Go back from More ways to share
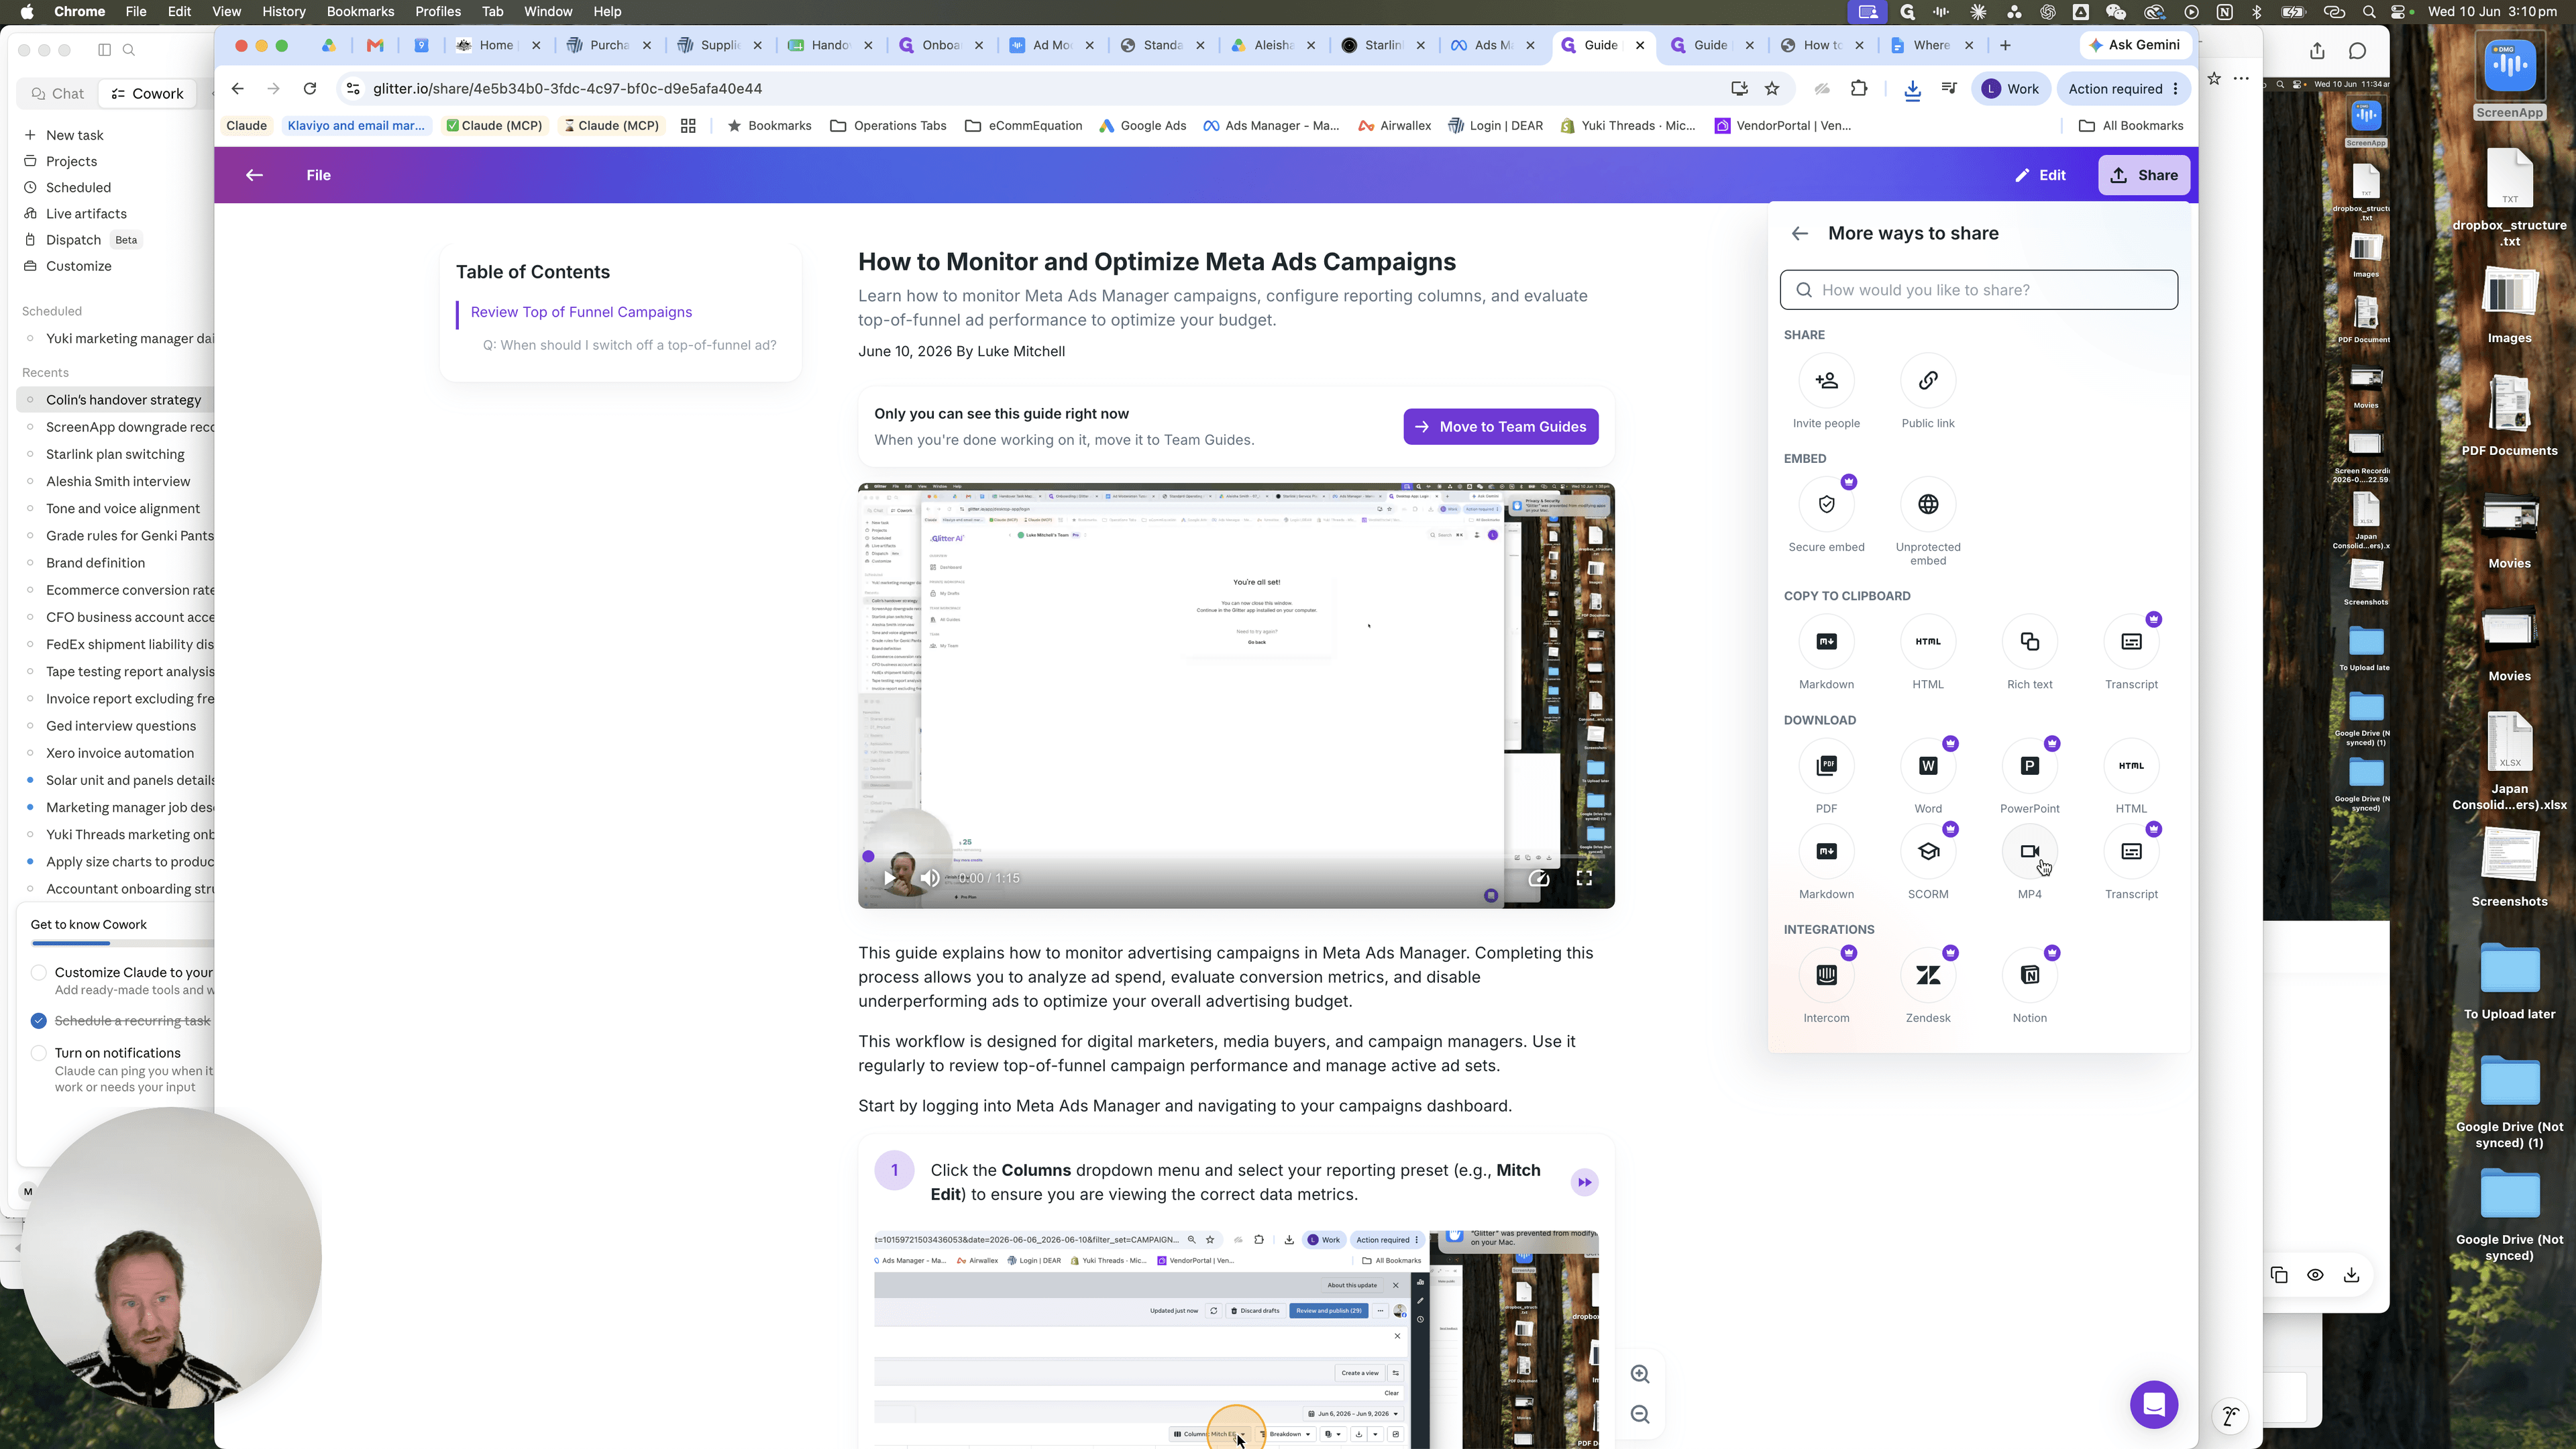The width and height of the screenshot is (2576, 1449). coord(1800,234)
